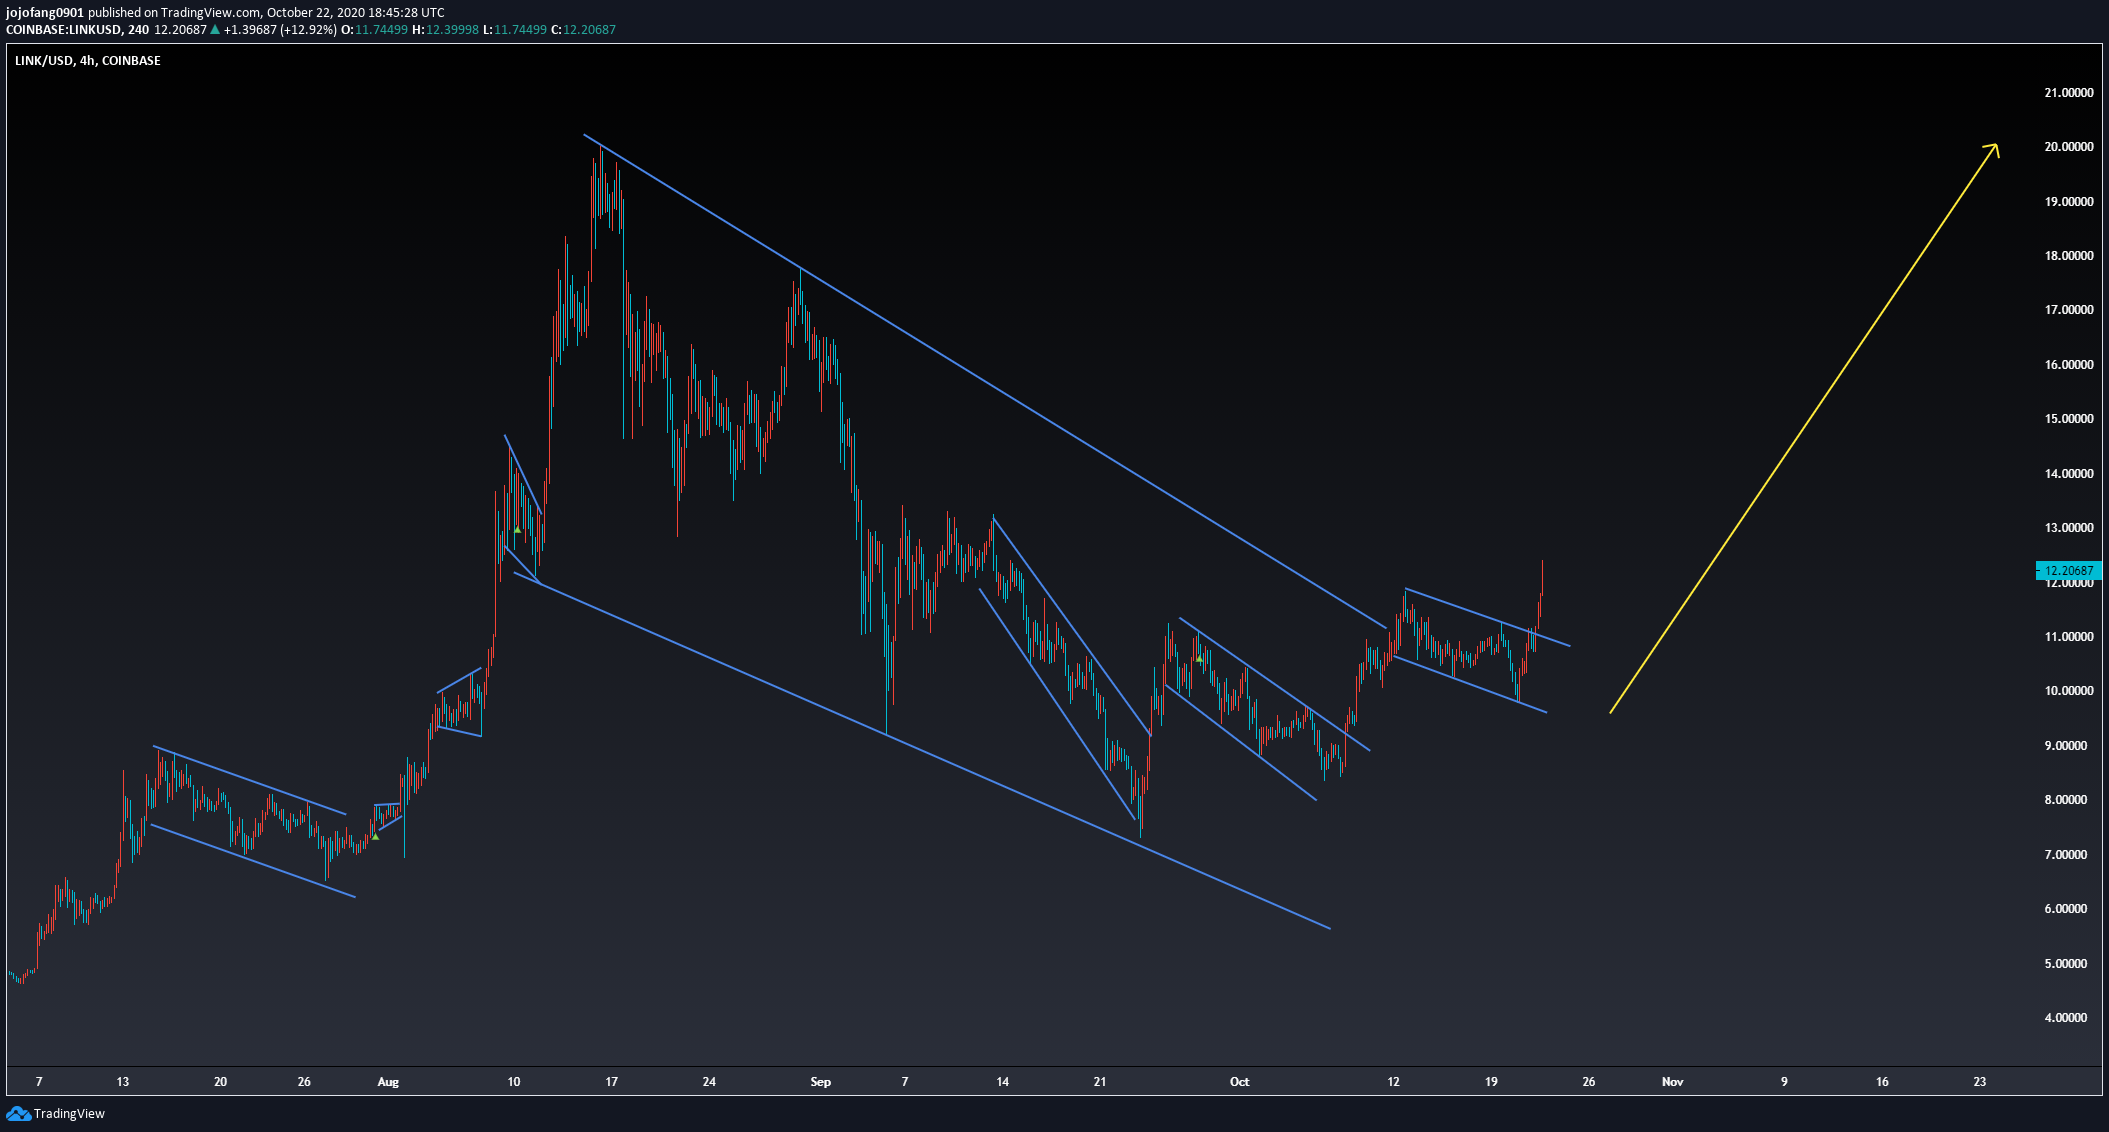Click the TradingView.com text in the header
2109x1132 pixels.
211,12
